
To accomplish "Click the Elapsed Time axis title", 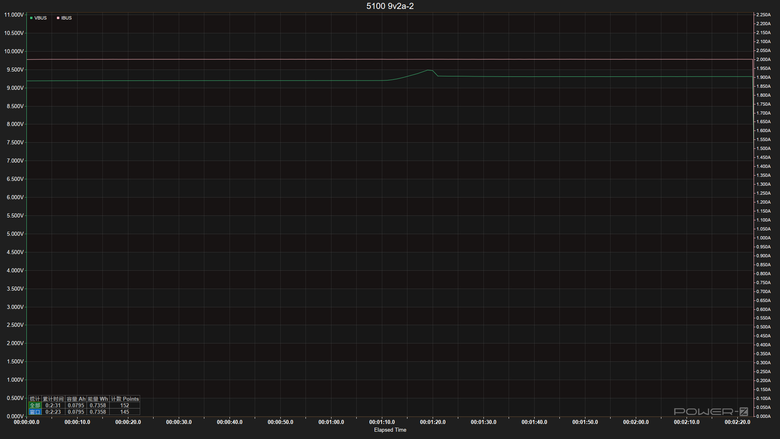I will [x=390, y=430].
